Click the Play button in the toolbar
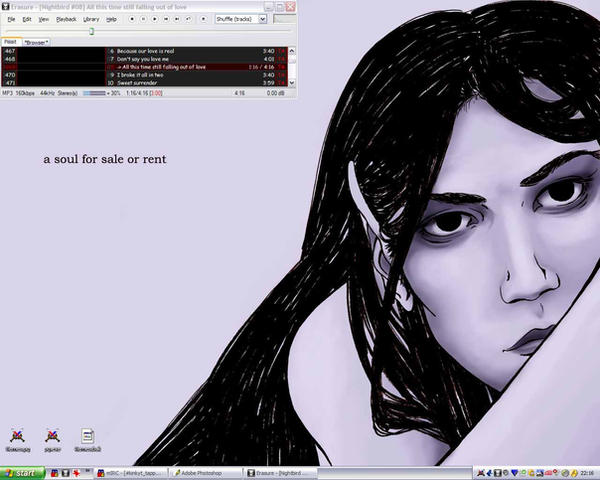Image resolution: width=600 pixels, height=480 pixels. coord(155,19)
